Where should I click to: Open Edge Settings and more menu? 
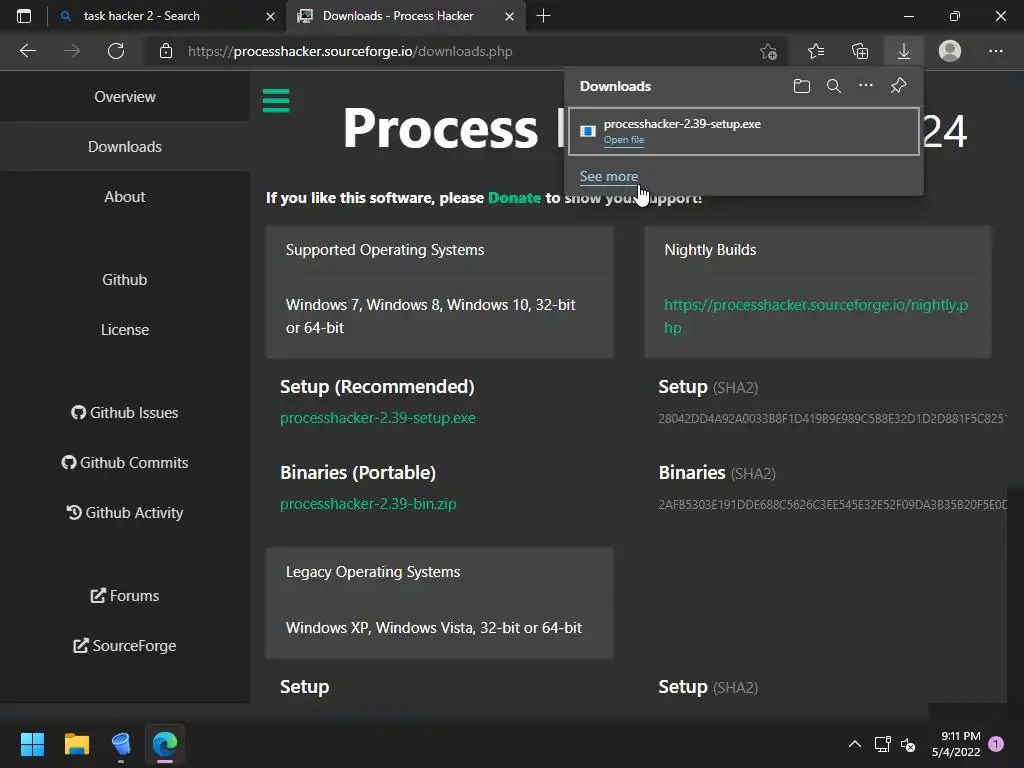(995, 51)
